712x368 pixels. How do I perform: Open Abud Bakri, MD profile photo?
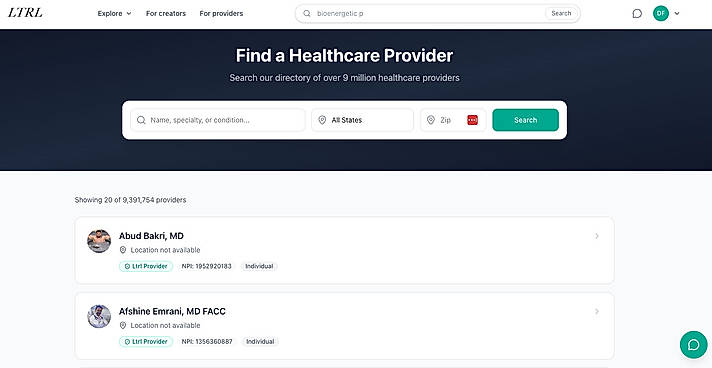click(99, 241)
